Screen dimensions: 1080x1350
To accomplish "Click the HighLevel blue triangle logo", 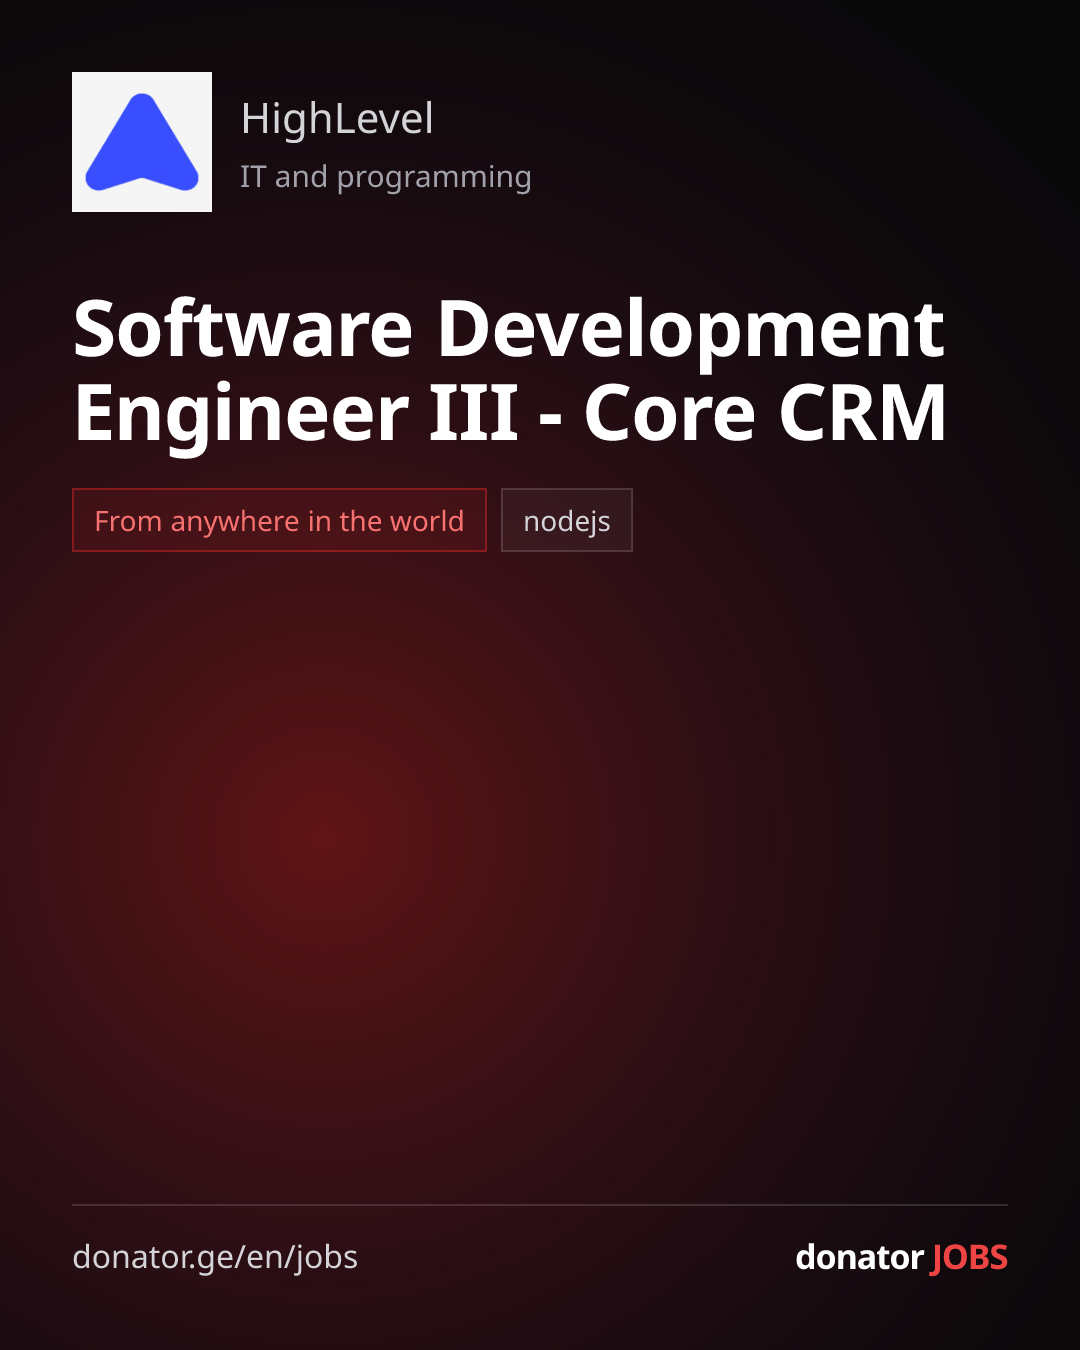I will point(142,142).
